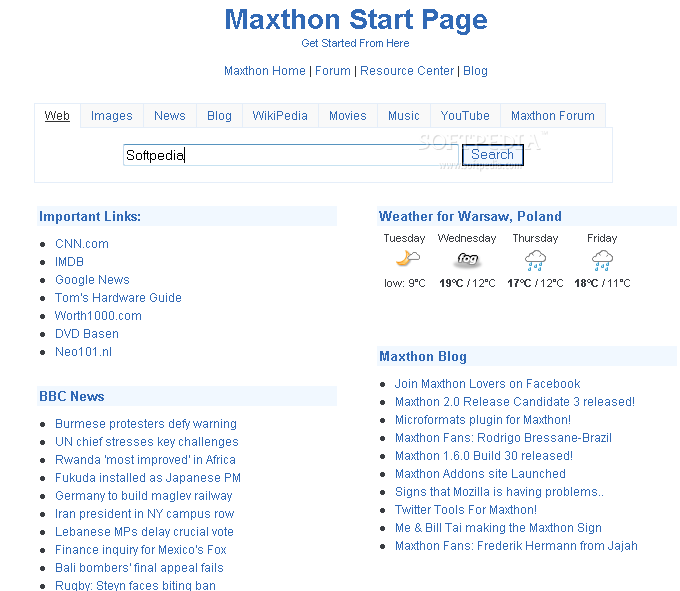Select the Web search tab
The image size is (680, 591).
[57, 116]
